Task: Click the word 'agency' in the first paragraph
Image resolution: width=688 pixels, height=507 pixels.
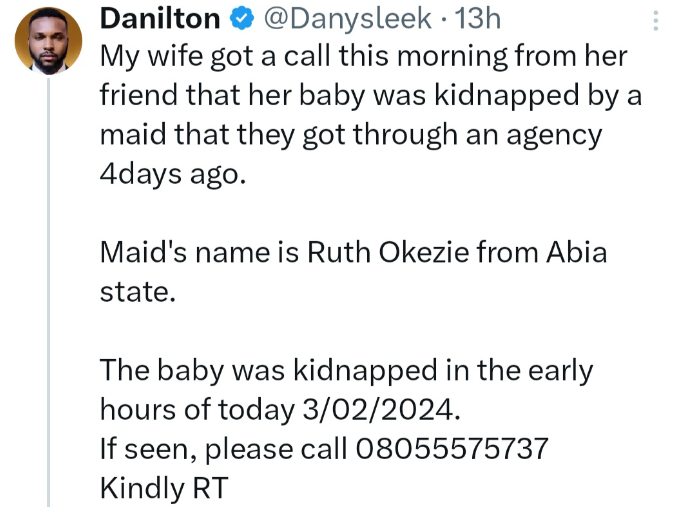Action: coord(554,136)
